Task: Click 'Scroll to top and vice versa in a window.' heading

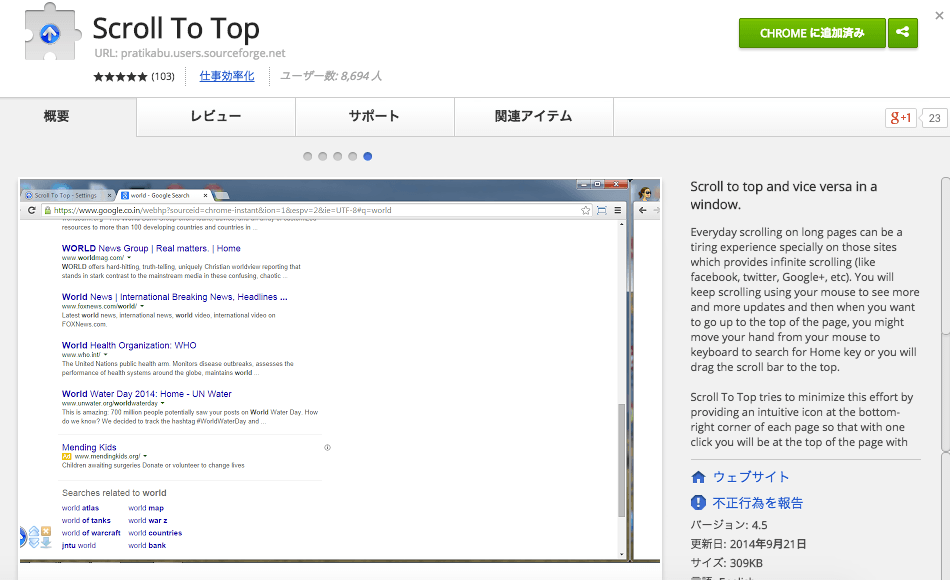Action: (783, 195)
